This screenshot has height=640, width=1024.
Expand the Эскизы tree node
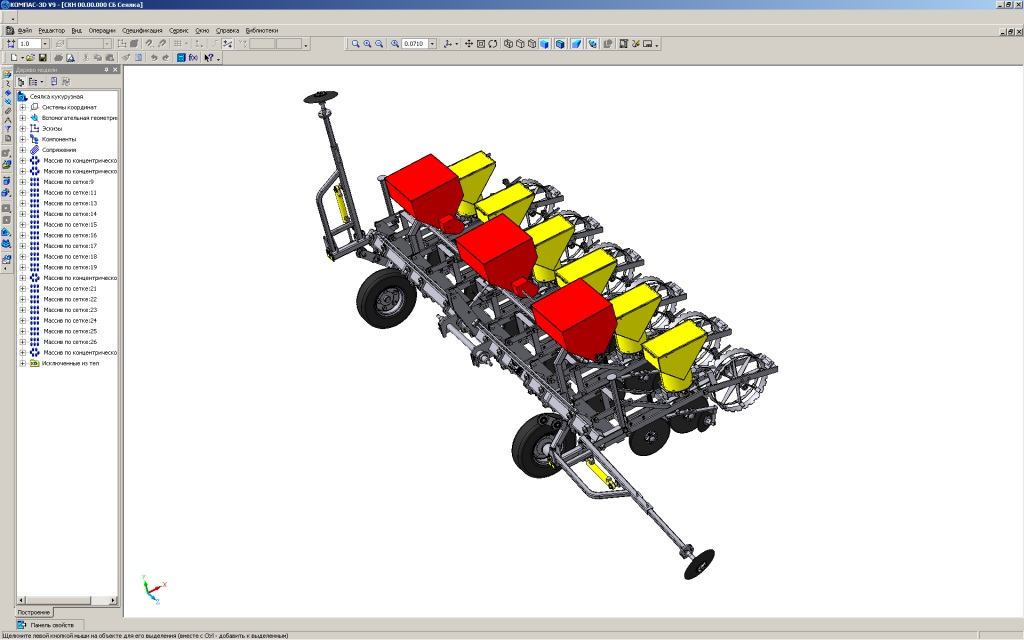coord(23,128)
